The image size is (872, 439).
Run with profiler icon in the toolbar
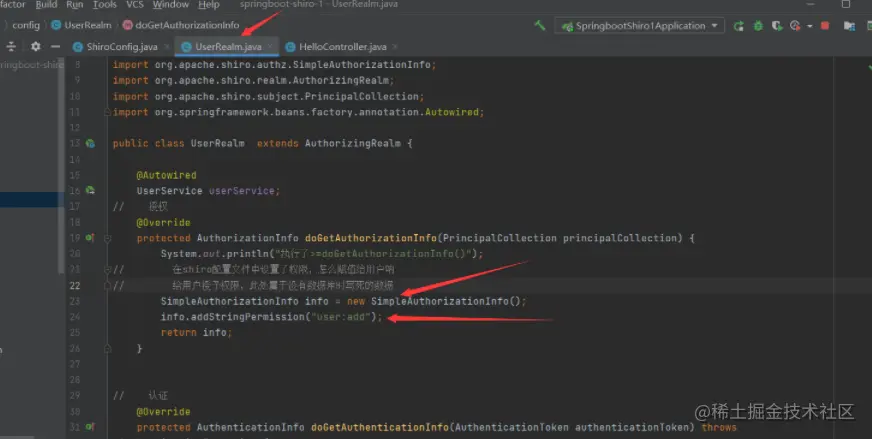tap(795, 26)
